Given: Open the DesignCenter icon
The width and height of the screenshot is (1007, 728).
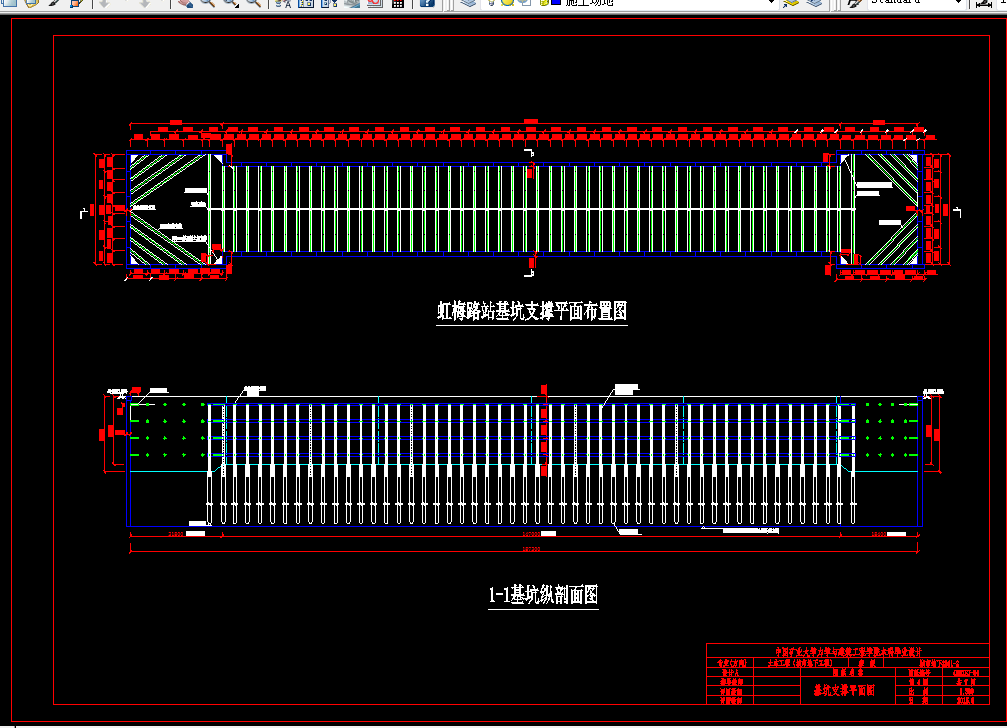Looking at the screenshot, I should [x=306, y=3].
